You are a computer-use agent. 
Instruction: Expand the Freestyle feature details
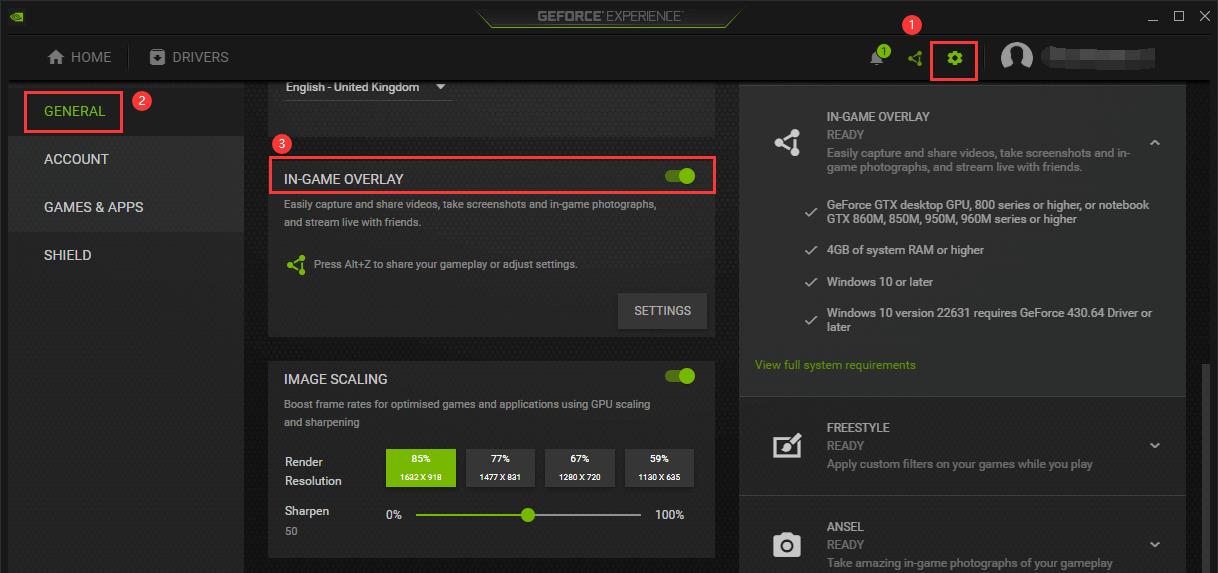(1155, 446)
